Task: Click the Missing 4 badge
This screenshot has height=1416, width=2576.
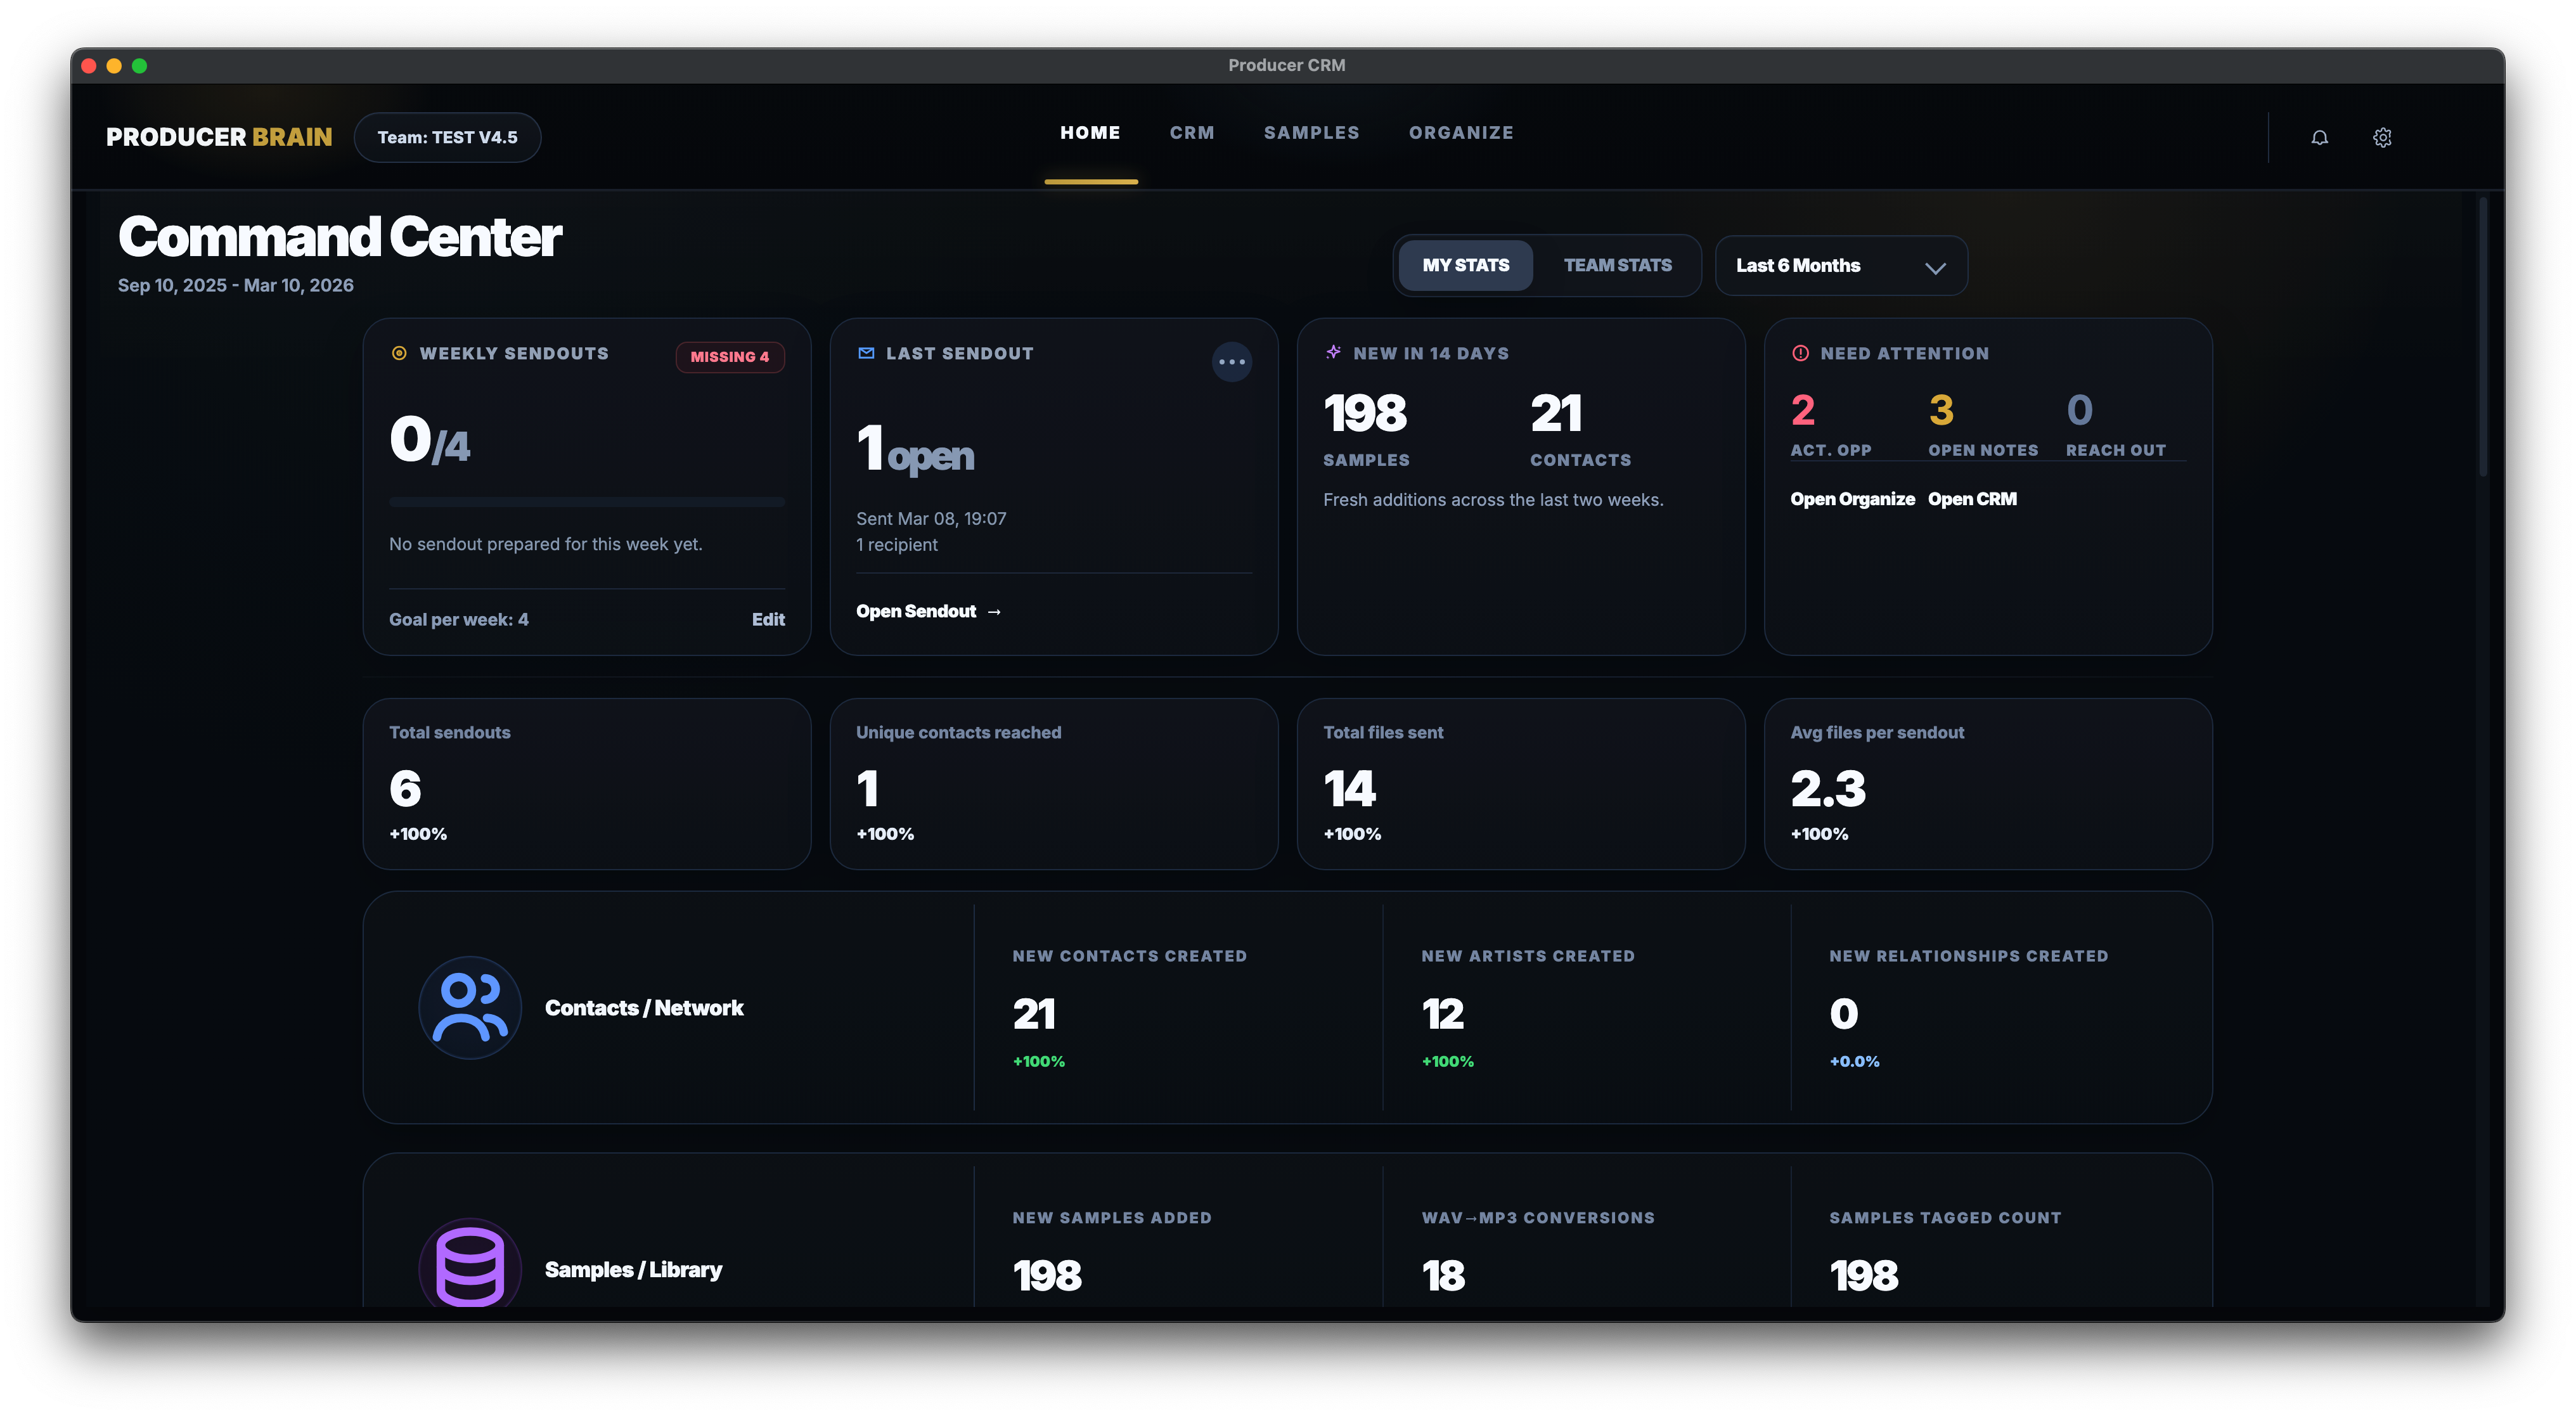Action: pyautogui.click(x=730, y=357)
